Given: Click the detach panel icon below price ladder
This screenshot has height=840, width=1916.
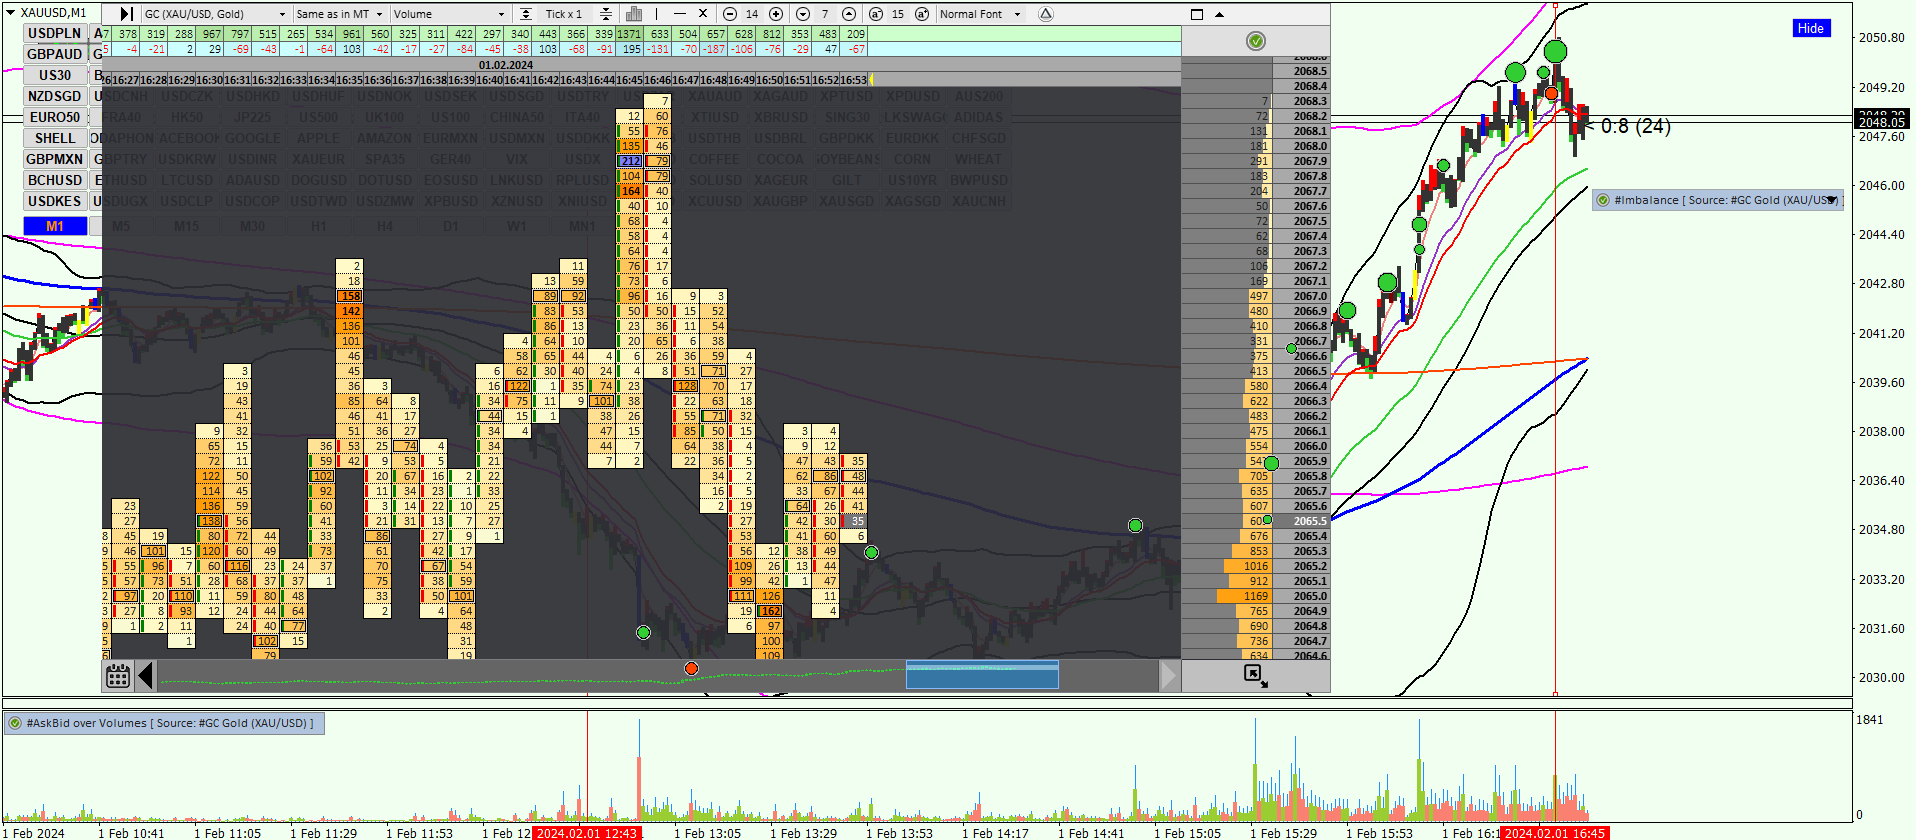Looking at the screenshot, I should tap(1255, 676).
